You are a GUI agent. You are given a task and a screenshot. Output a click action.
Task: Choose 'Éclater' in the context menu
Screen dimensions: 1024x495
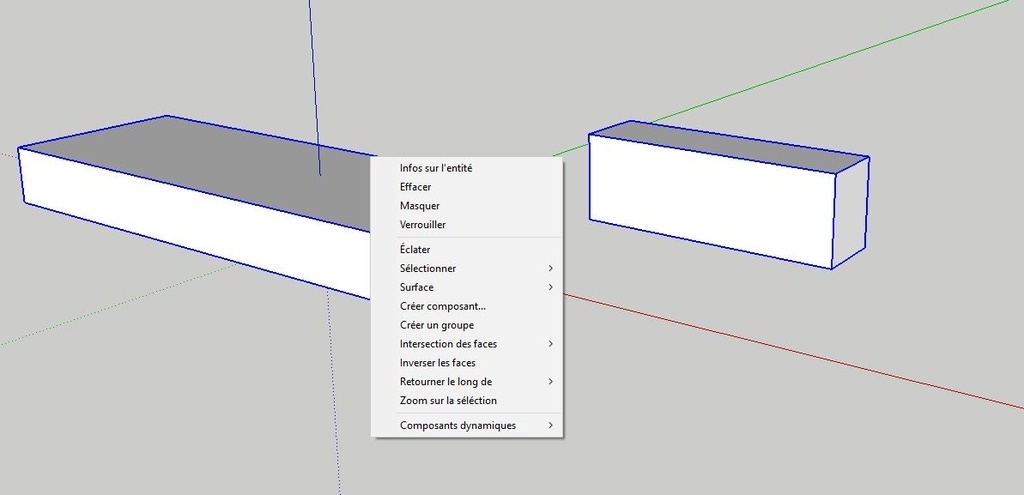pos(414,249)
